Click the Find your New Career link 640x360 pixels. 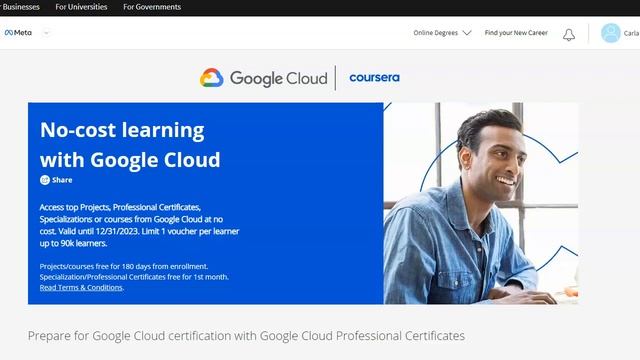[516, 33]
